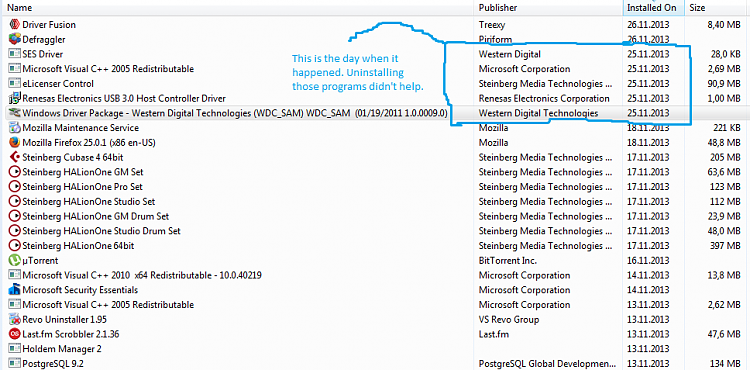Click the Treexy publisher cell
The image size is (750, 370).
(x=492, y=24)
